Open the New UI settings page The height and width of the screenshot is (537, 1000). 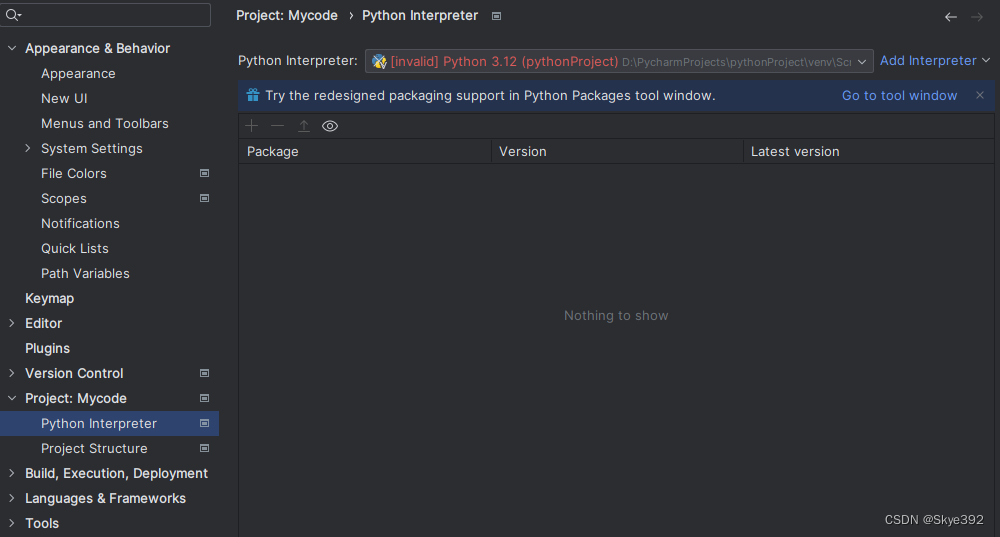(64, 98)
